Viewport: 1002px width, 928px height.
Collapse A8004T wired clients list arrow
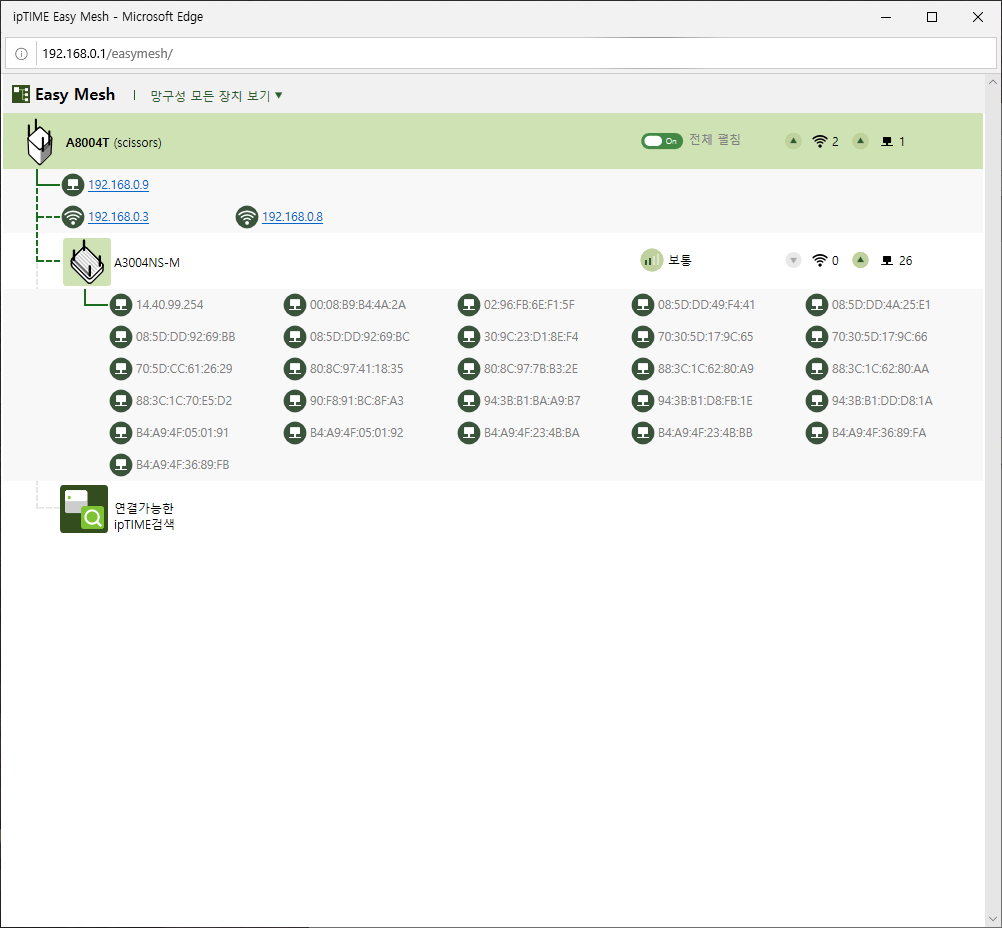coord(861,141)
